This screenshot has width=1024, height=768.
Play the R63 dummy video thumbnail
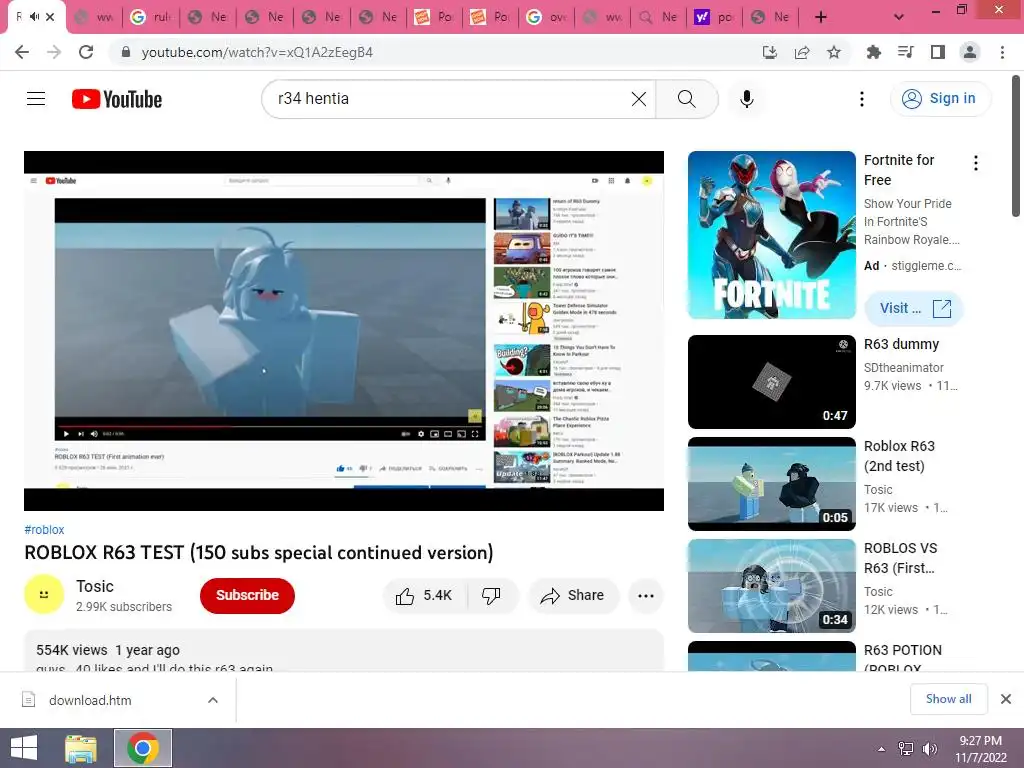(771, 382)
